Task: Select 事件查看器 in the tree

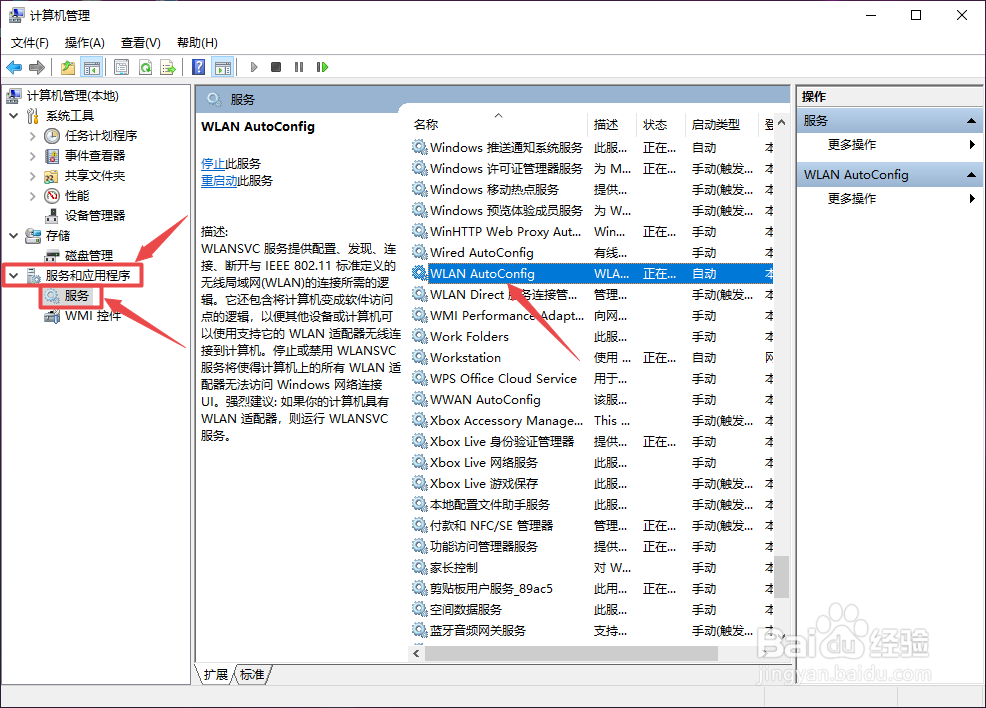Action: [95, 155]
